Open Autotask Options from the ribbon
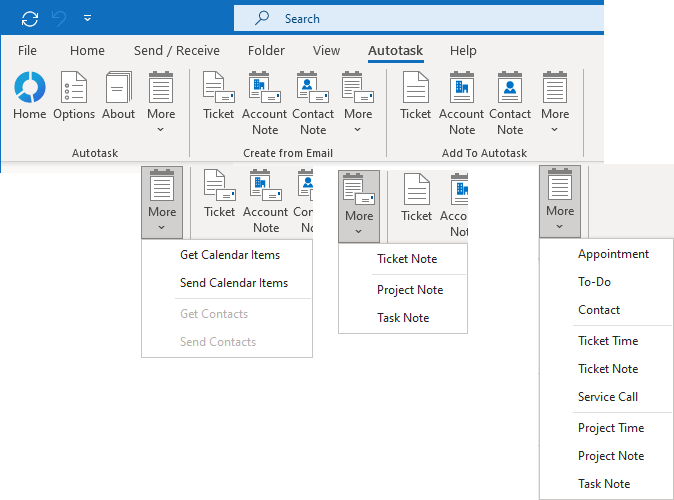Screen dimensions: 674x500 tap(74, 97)
